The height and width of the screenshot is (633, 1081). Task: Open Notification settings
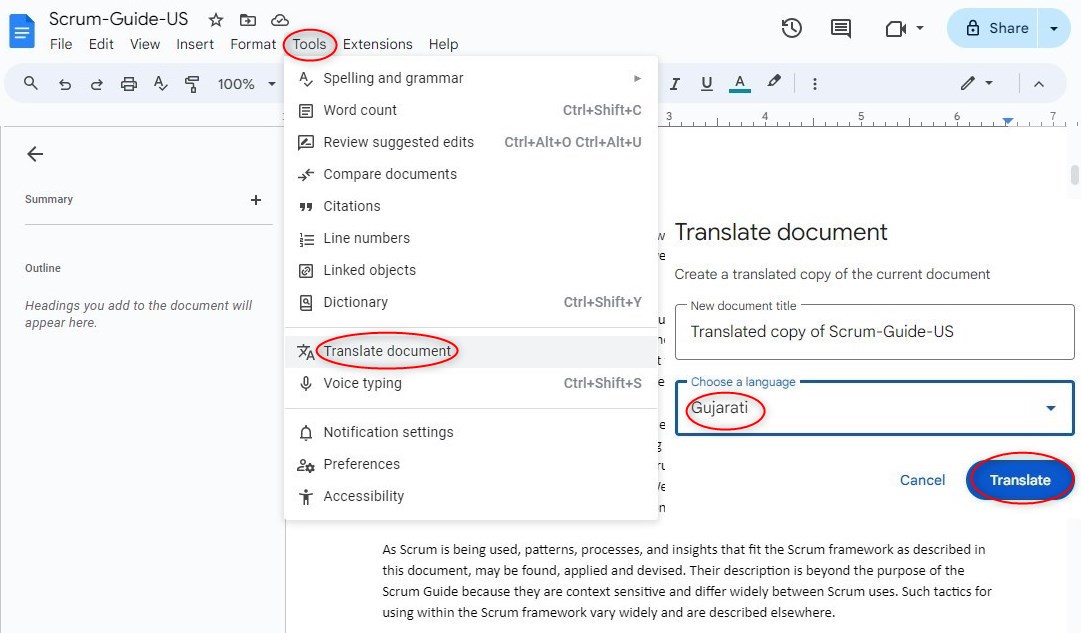click(471, 432)
